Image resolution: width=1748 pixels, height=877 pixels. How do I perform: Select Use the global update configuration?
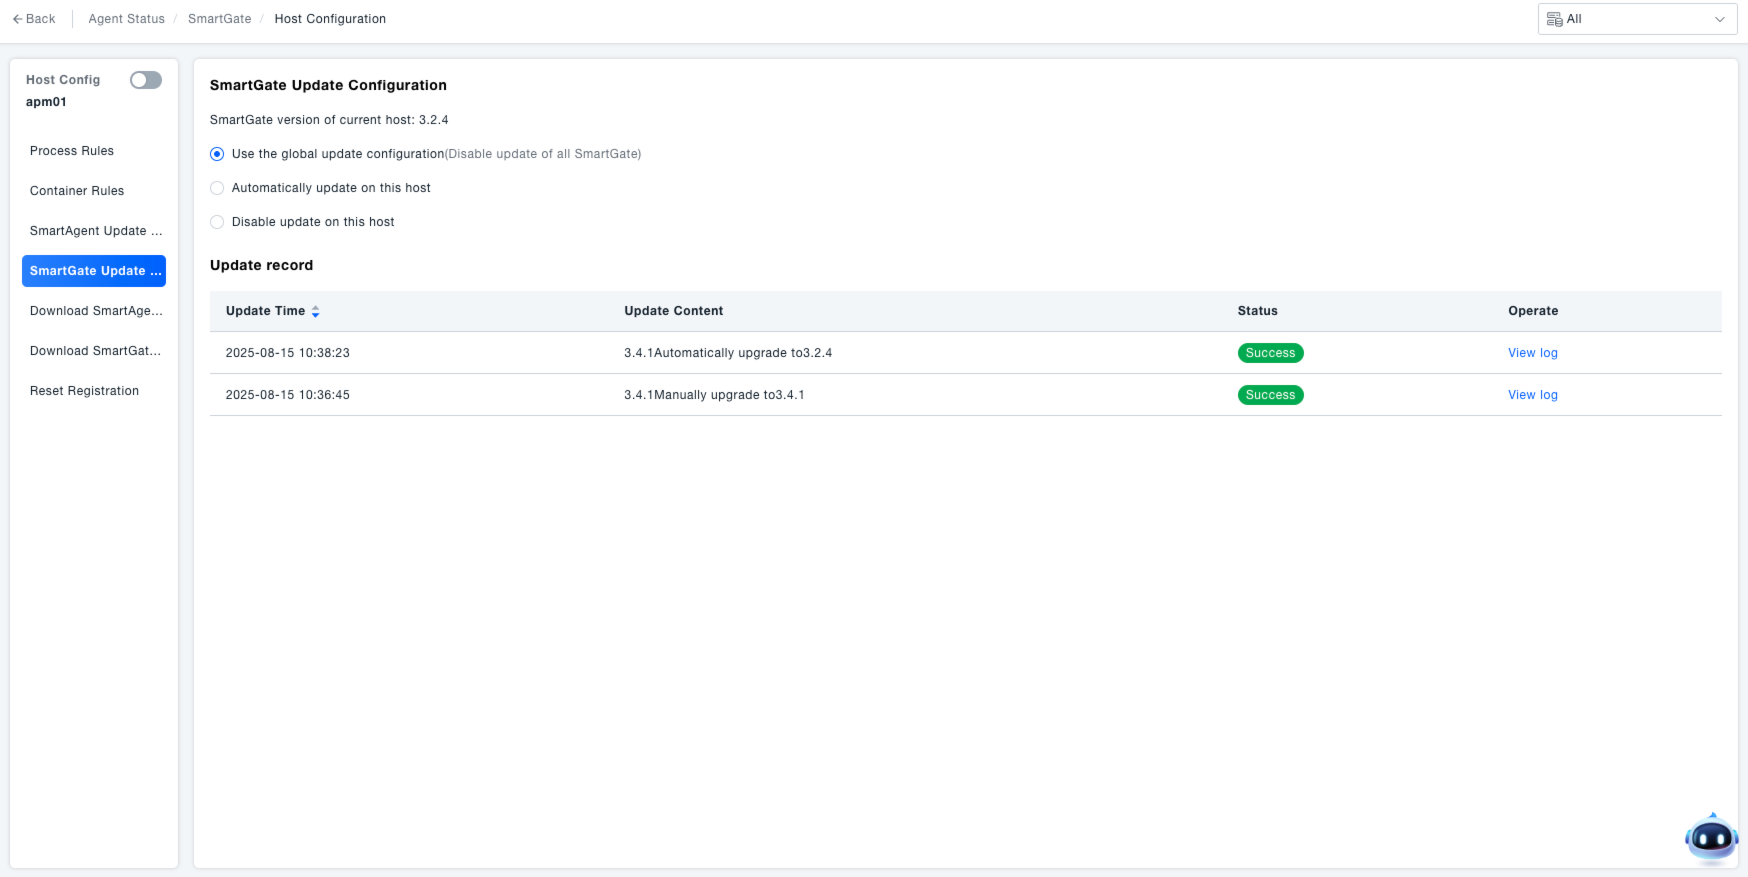[x=217, y=154]
